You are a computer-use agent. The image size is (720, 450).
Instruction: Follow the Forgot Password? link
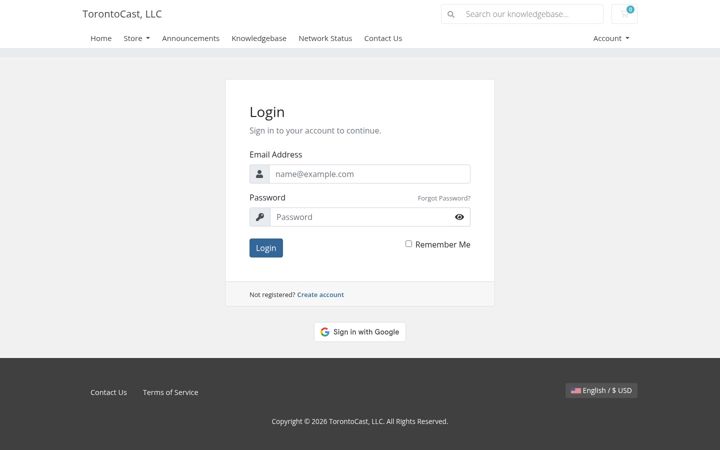[x=444, y=198]
